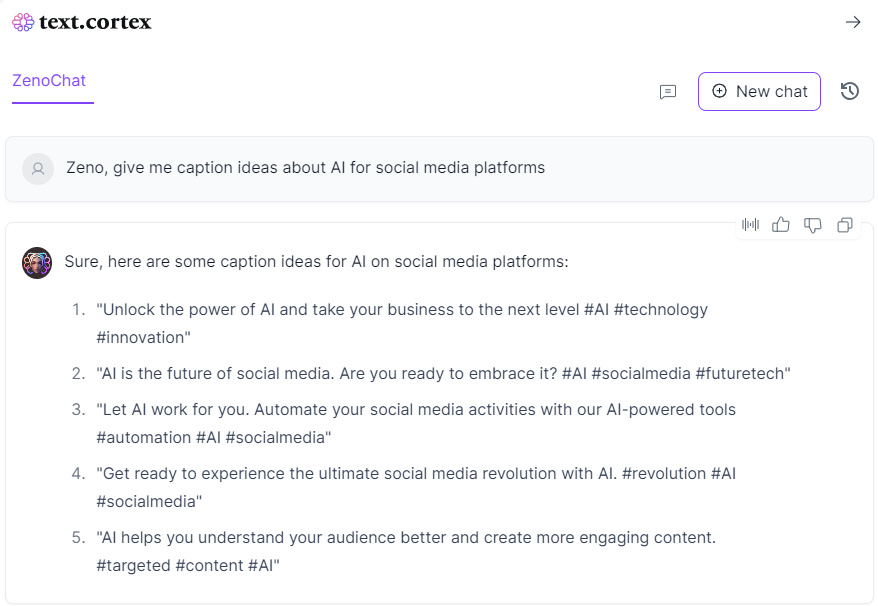Image resolution: width=878 pixels, height=606 pixels.
Task: Play the response aloud via waveform icon
Action: [x=750, y=225]
